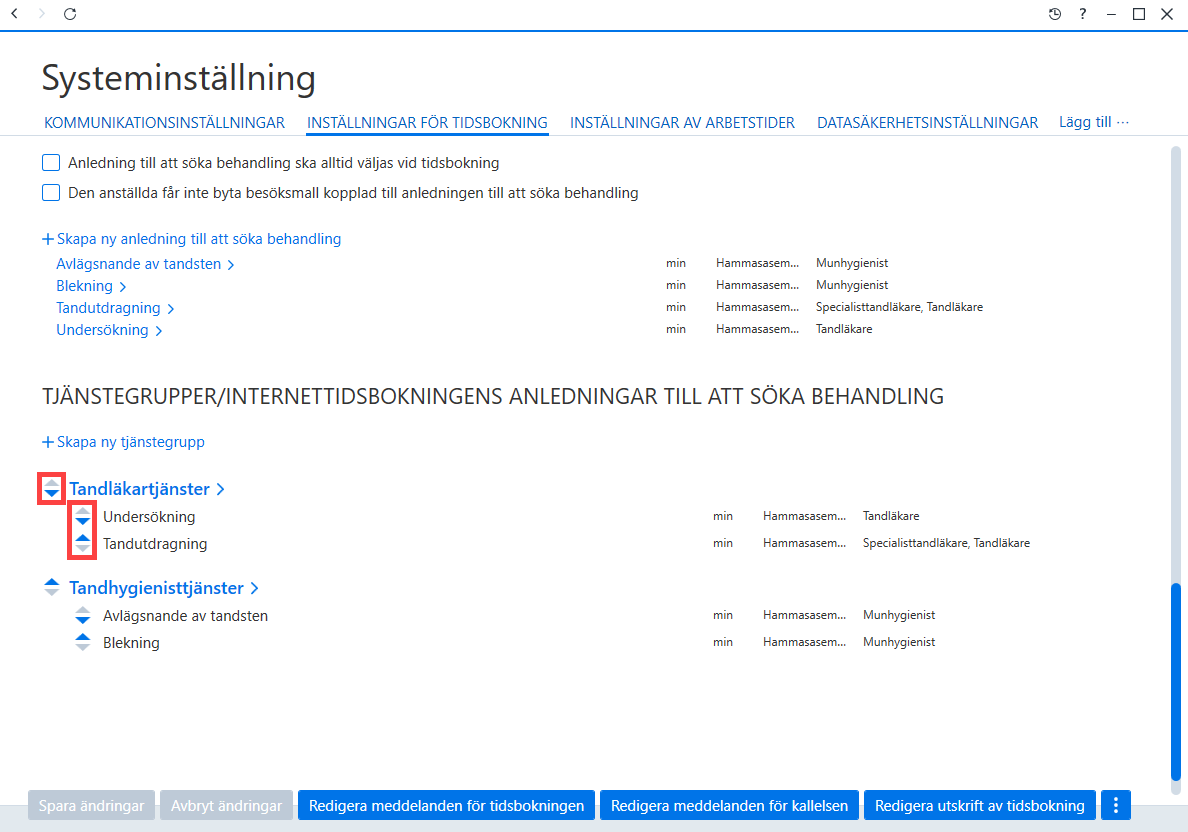
Task: Open 'Undersökning' reason link
Action: [102, 330]
